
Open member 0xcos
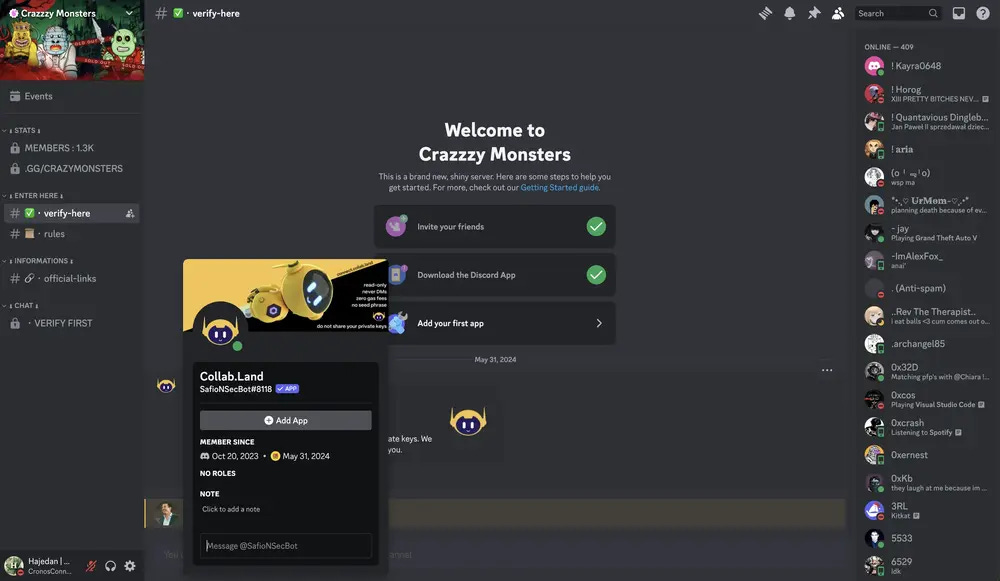coord(927,399)
